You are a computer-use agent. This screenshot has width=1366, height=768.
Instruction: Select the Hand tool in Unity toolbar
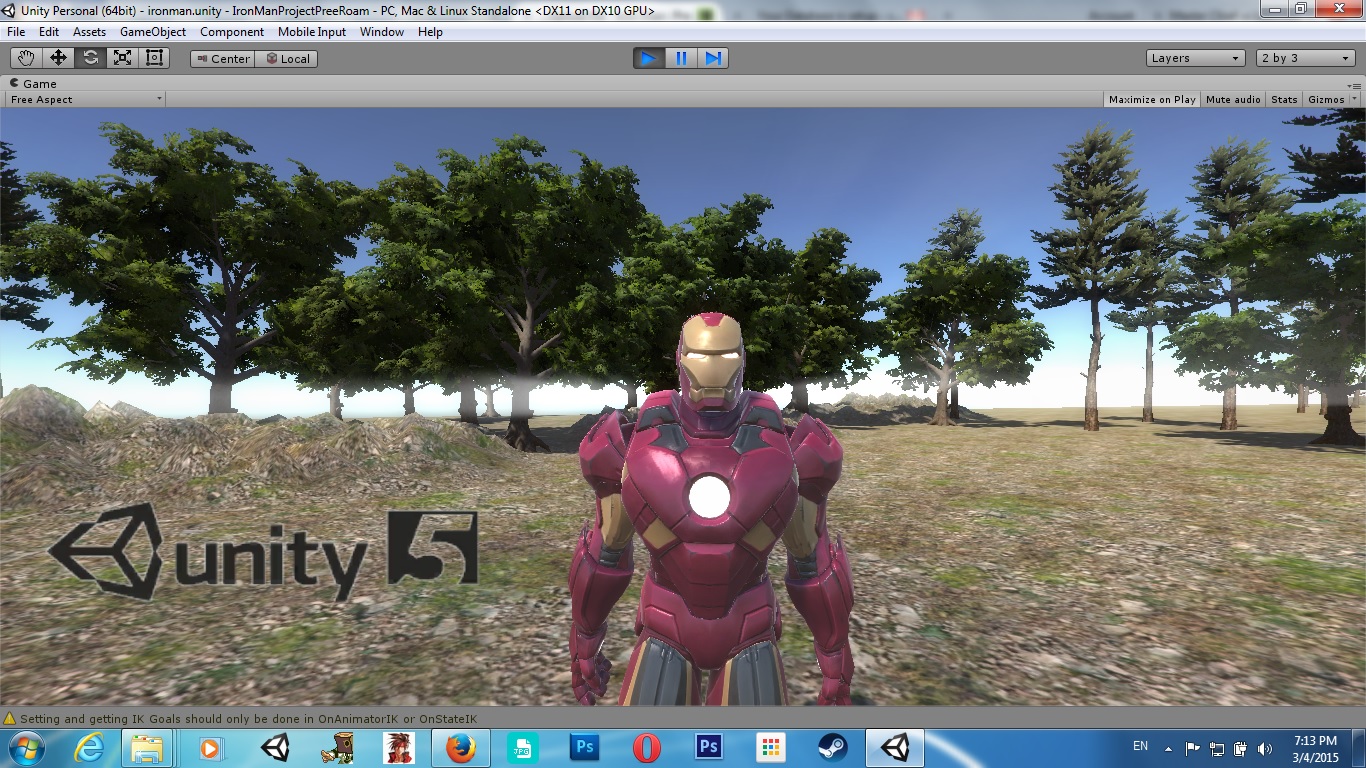(x=27, y=58)
